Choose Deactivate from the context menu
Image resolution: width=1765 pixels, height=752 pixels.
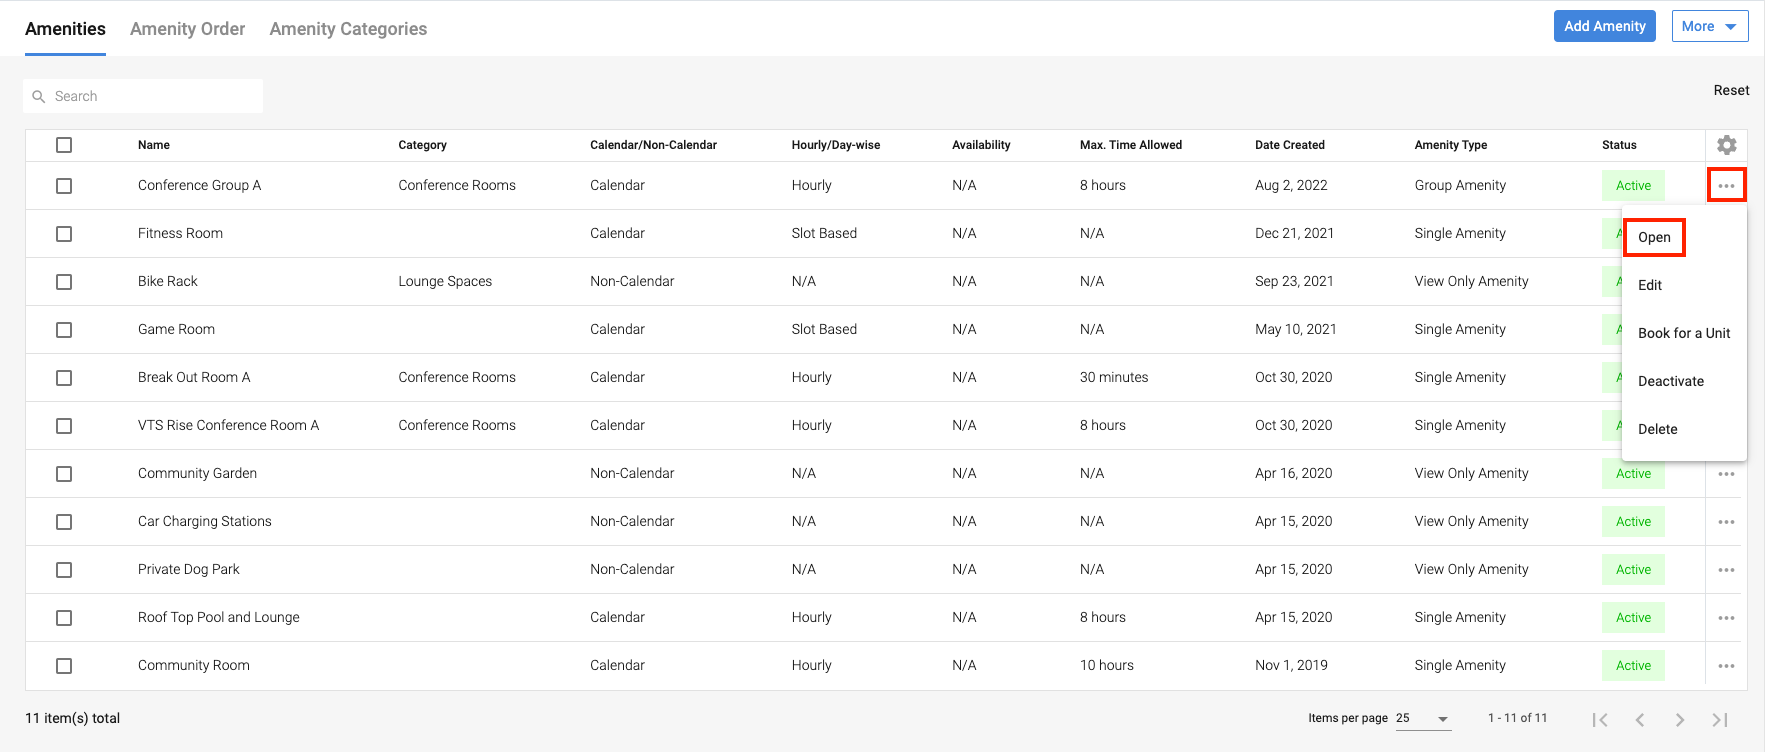1670,381
